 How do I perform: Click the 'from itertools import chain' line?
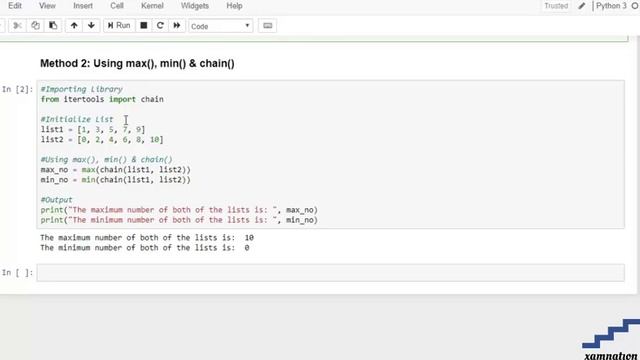102,99
